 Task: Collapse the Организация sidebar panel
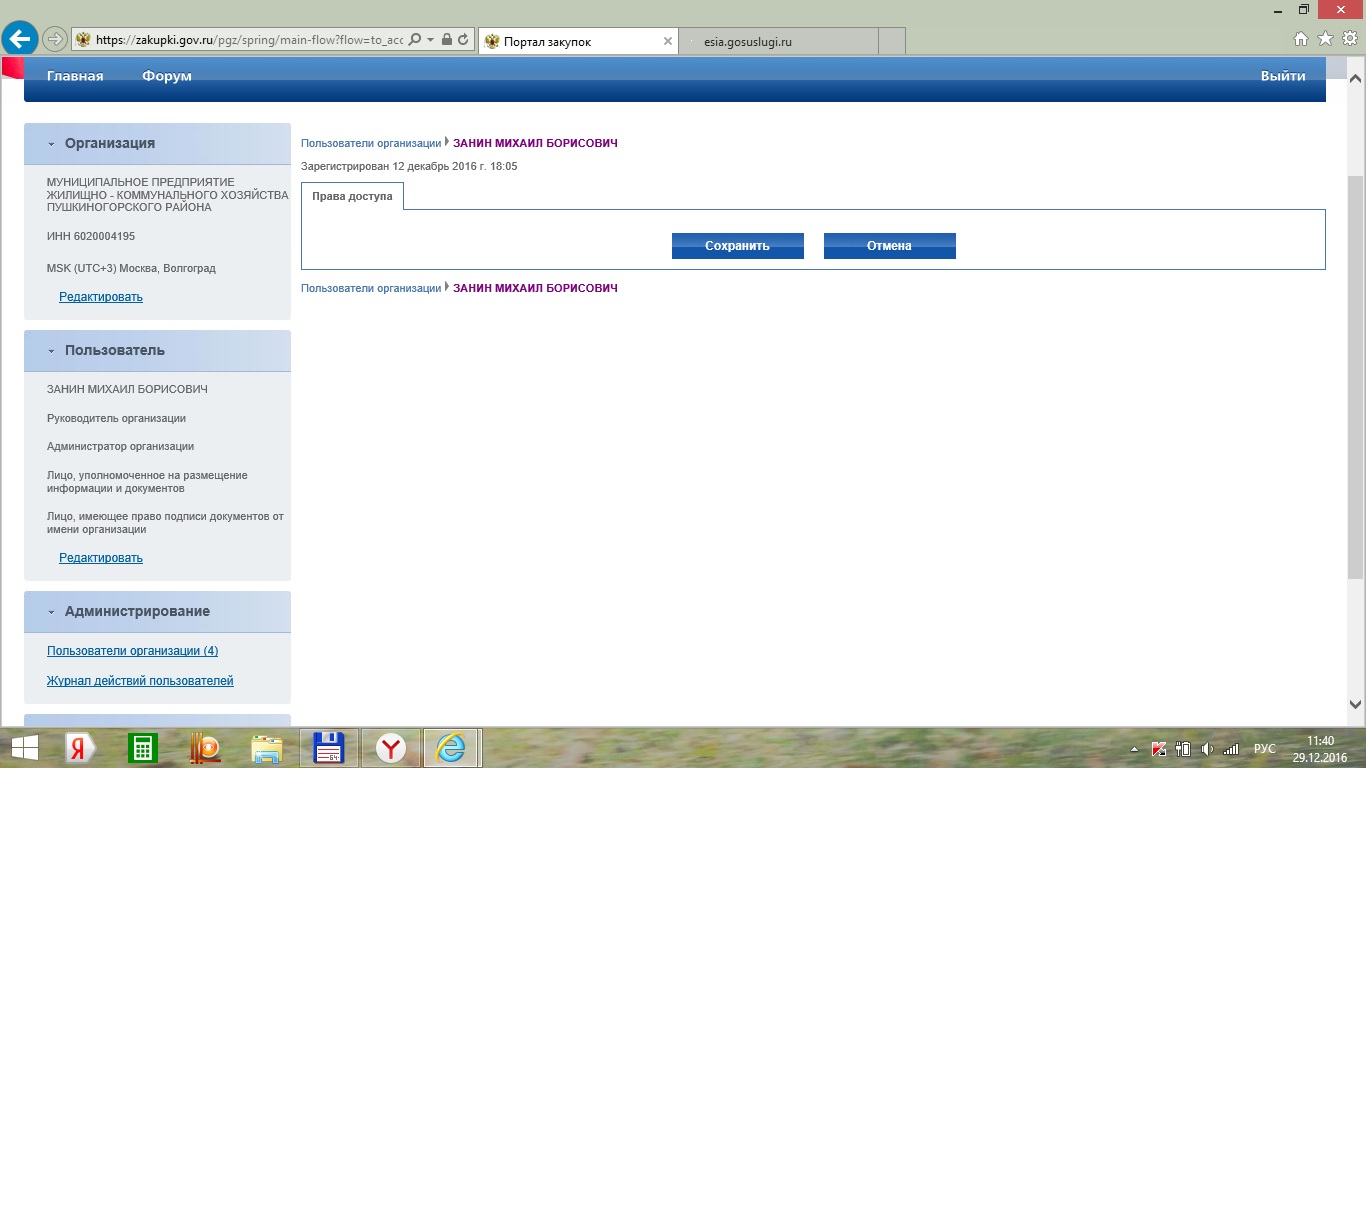click(52, 144)
